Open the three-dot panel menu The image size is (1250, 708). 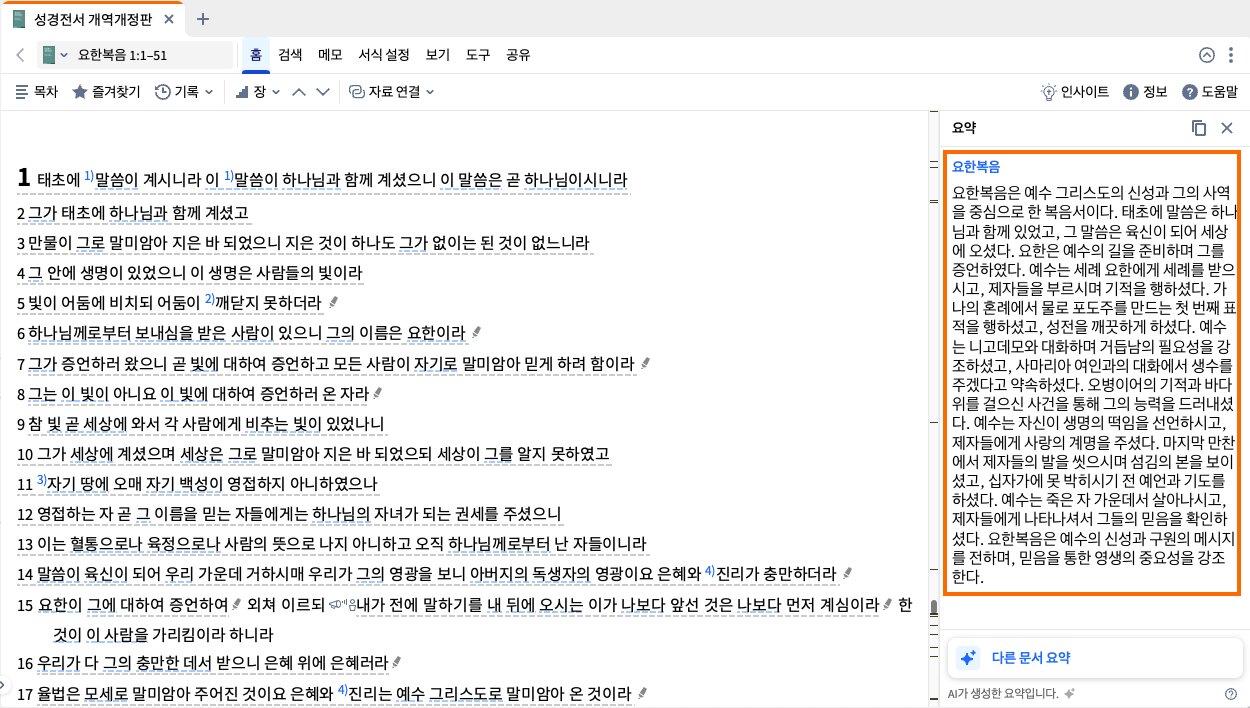[1231, 55]
